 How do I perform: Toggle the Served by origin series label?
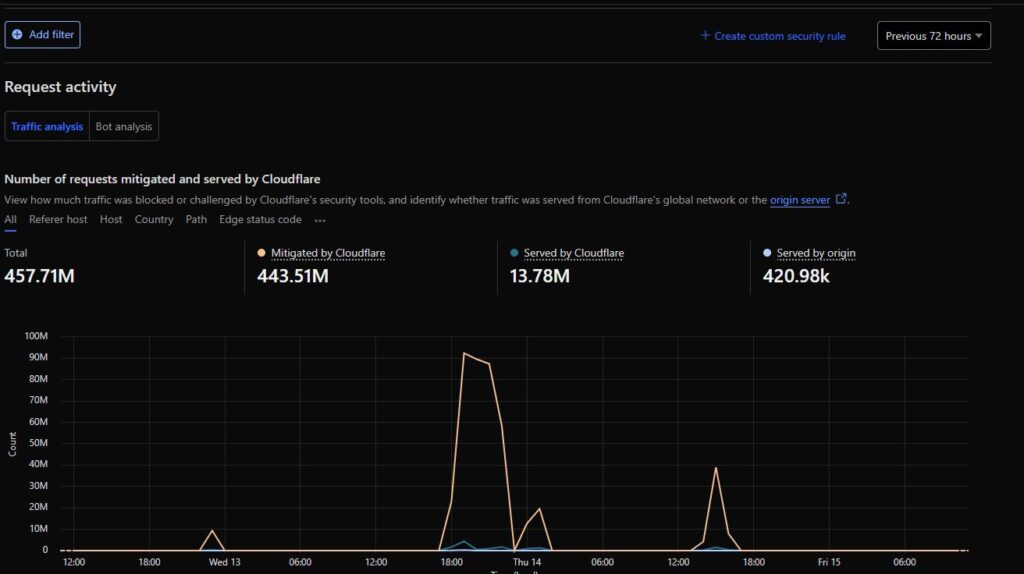tap(815, 254)
